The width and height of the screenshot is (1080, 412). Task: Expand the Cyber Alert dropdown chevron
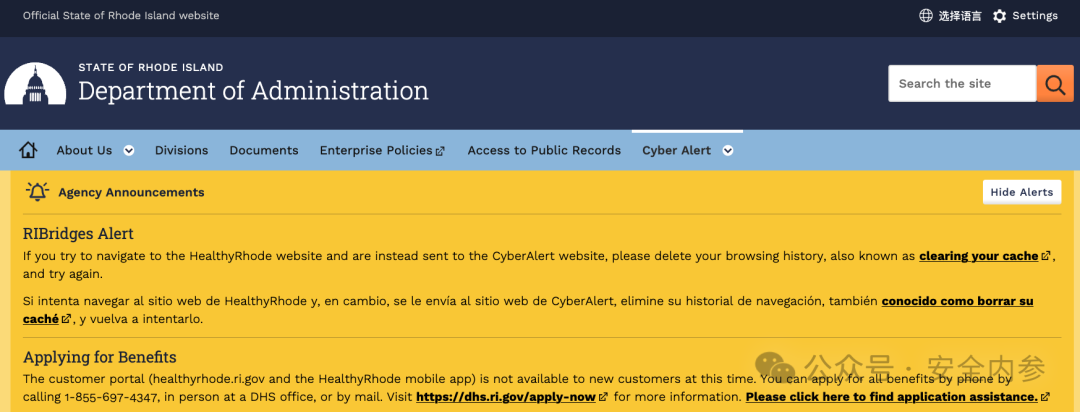point(727,151)
